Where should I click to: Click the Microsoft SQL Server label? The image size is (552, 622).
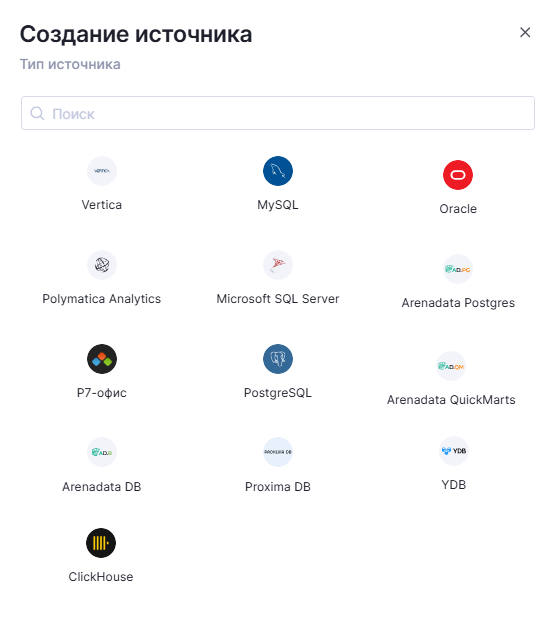pos(278,299)
